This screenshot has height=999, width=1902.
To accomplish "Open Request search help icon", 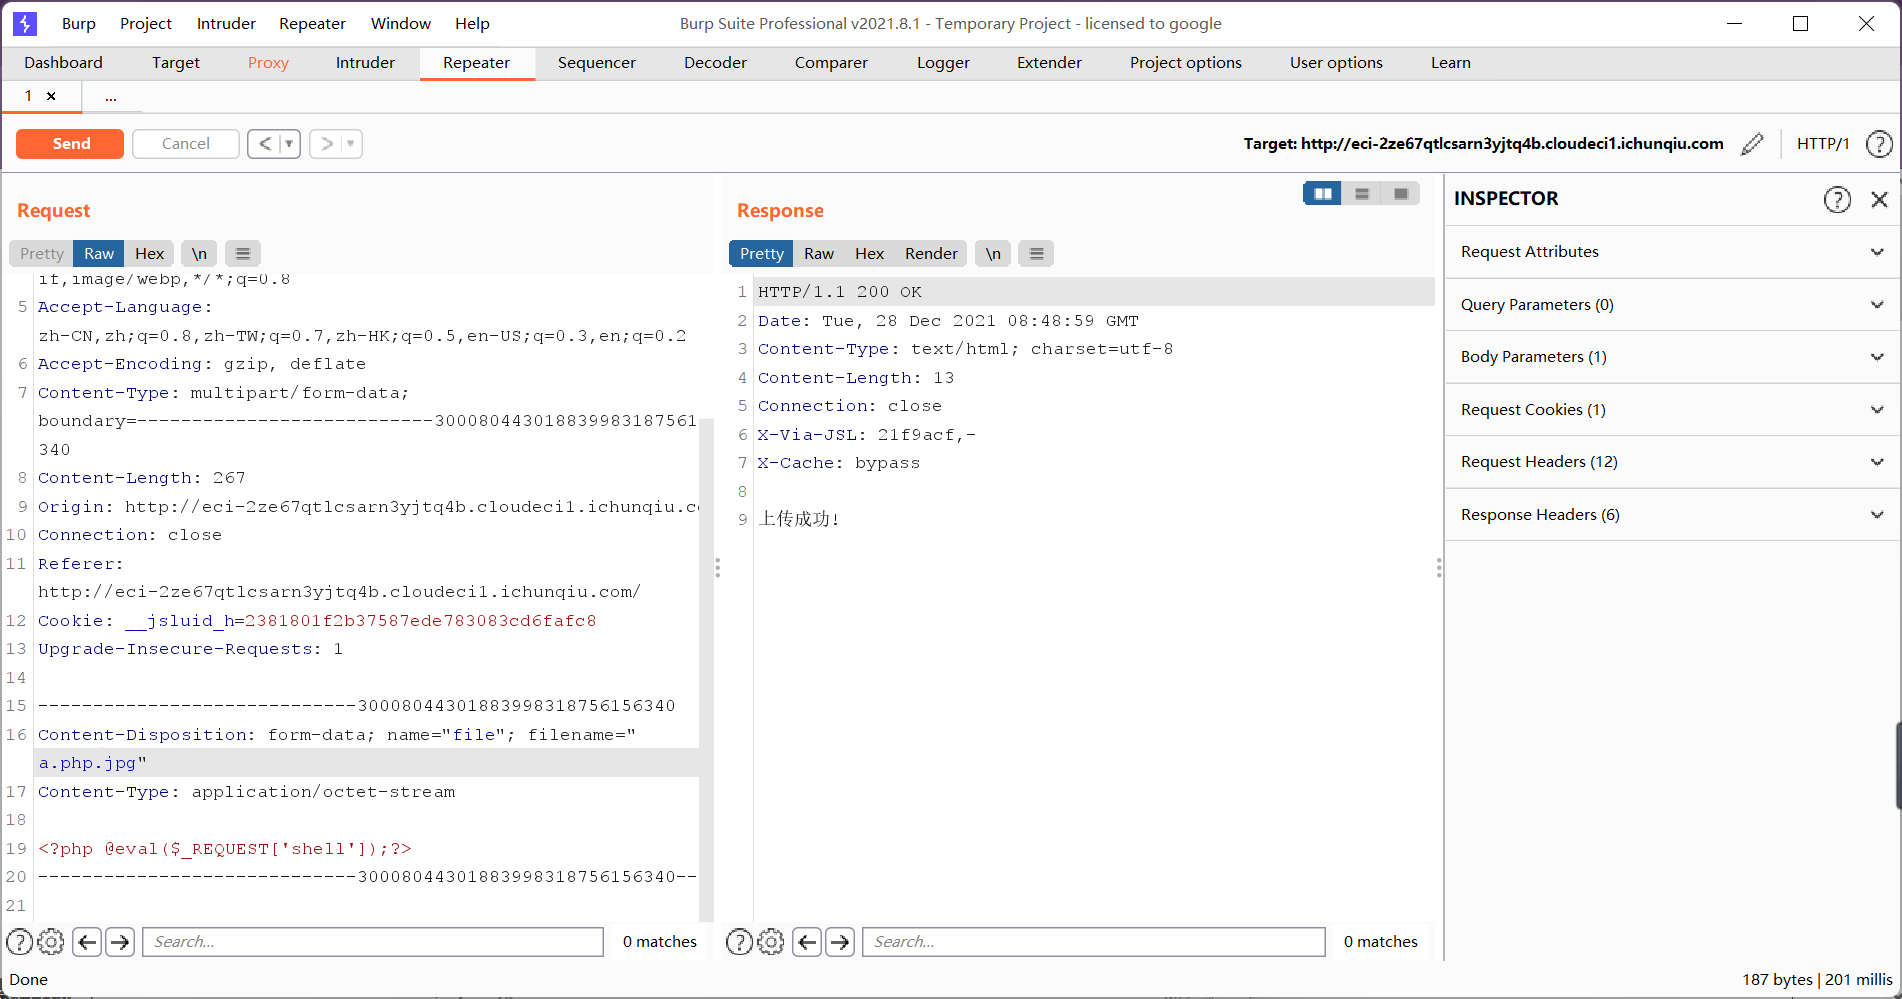I will pyautogui.click(x=20, y=942).
